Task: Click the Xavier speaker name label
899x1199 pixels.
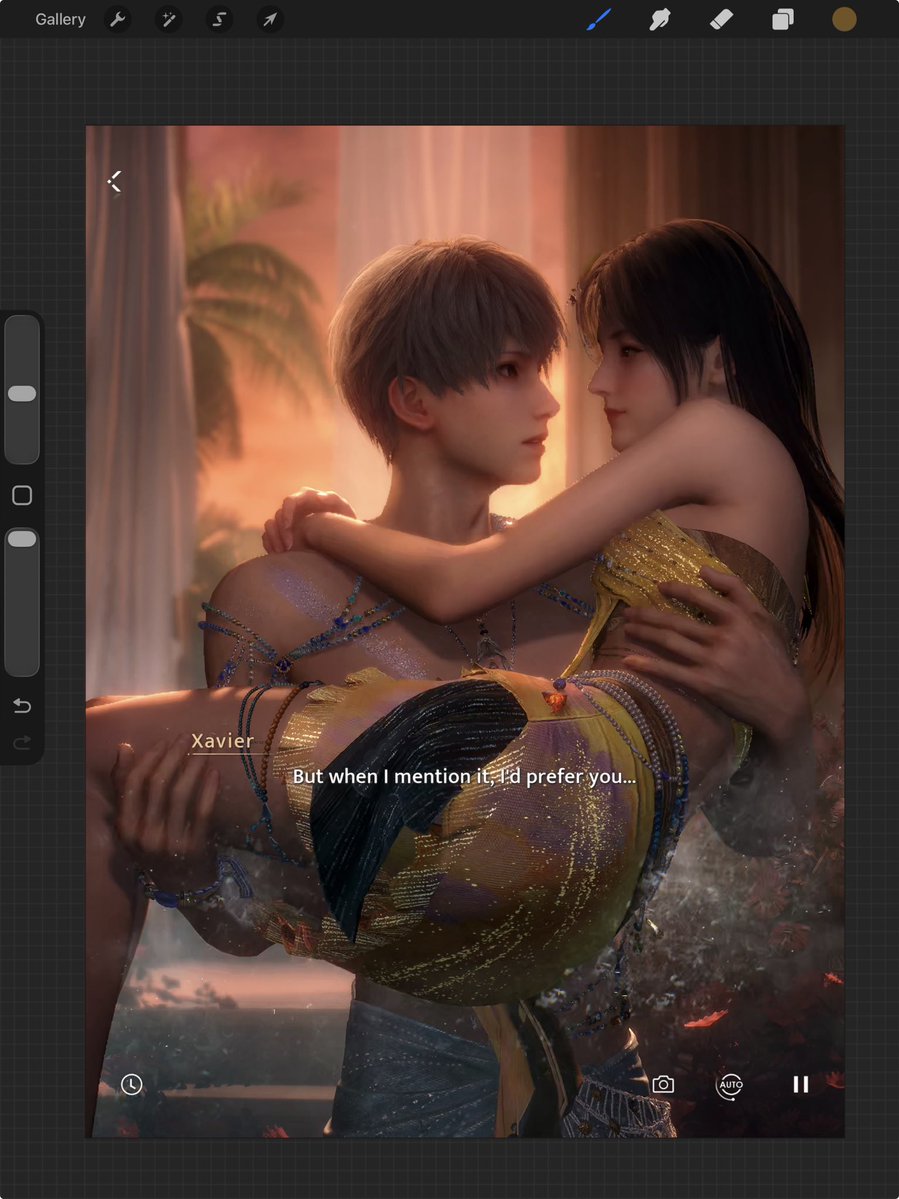Action: coord(222,741)
